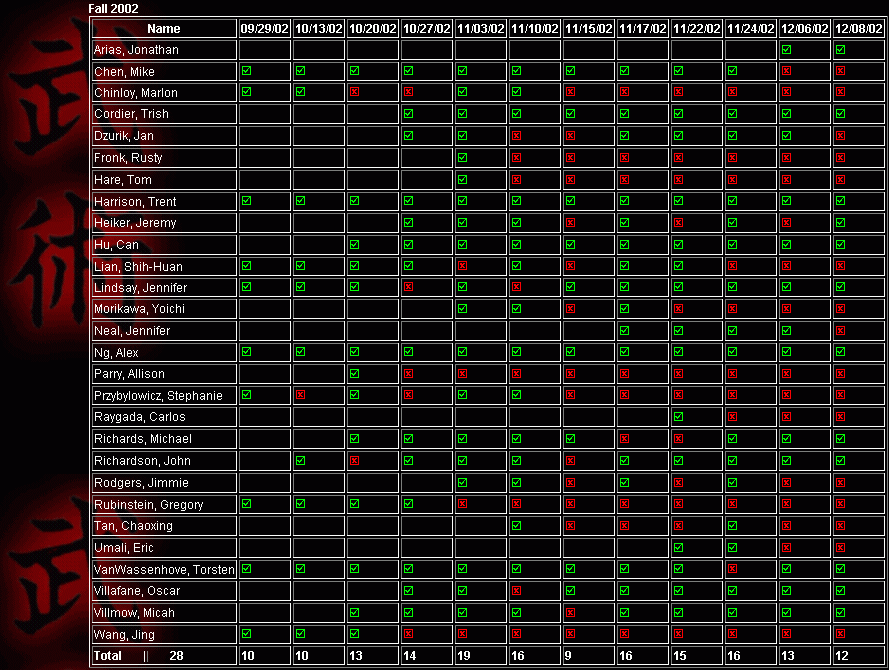Click Umali, Eric's green check on 11/22/02
This screenshot has height=670, width=889.
click(678, 547)
